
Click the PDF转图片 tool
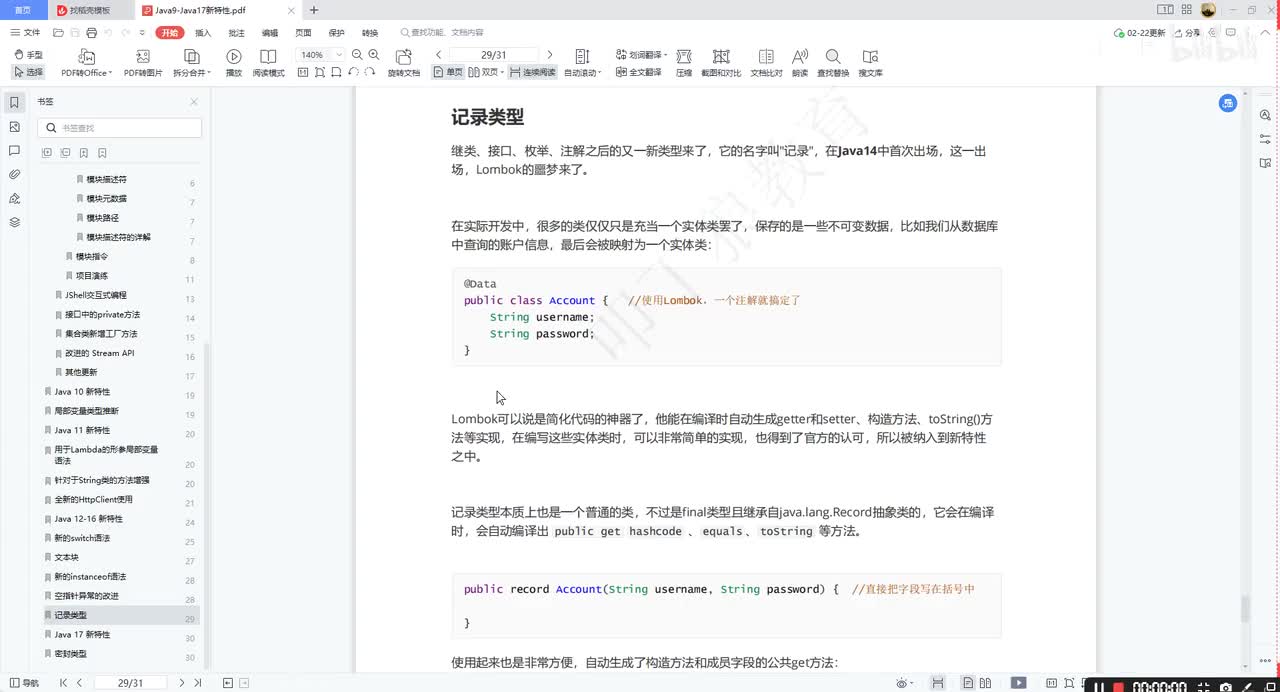coord(143,63)
